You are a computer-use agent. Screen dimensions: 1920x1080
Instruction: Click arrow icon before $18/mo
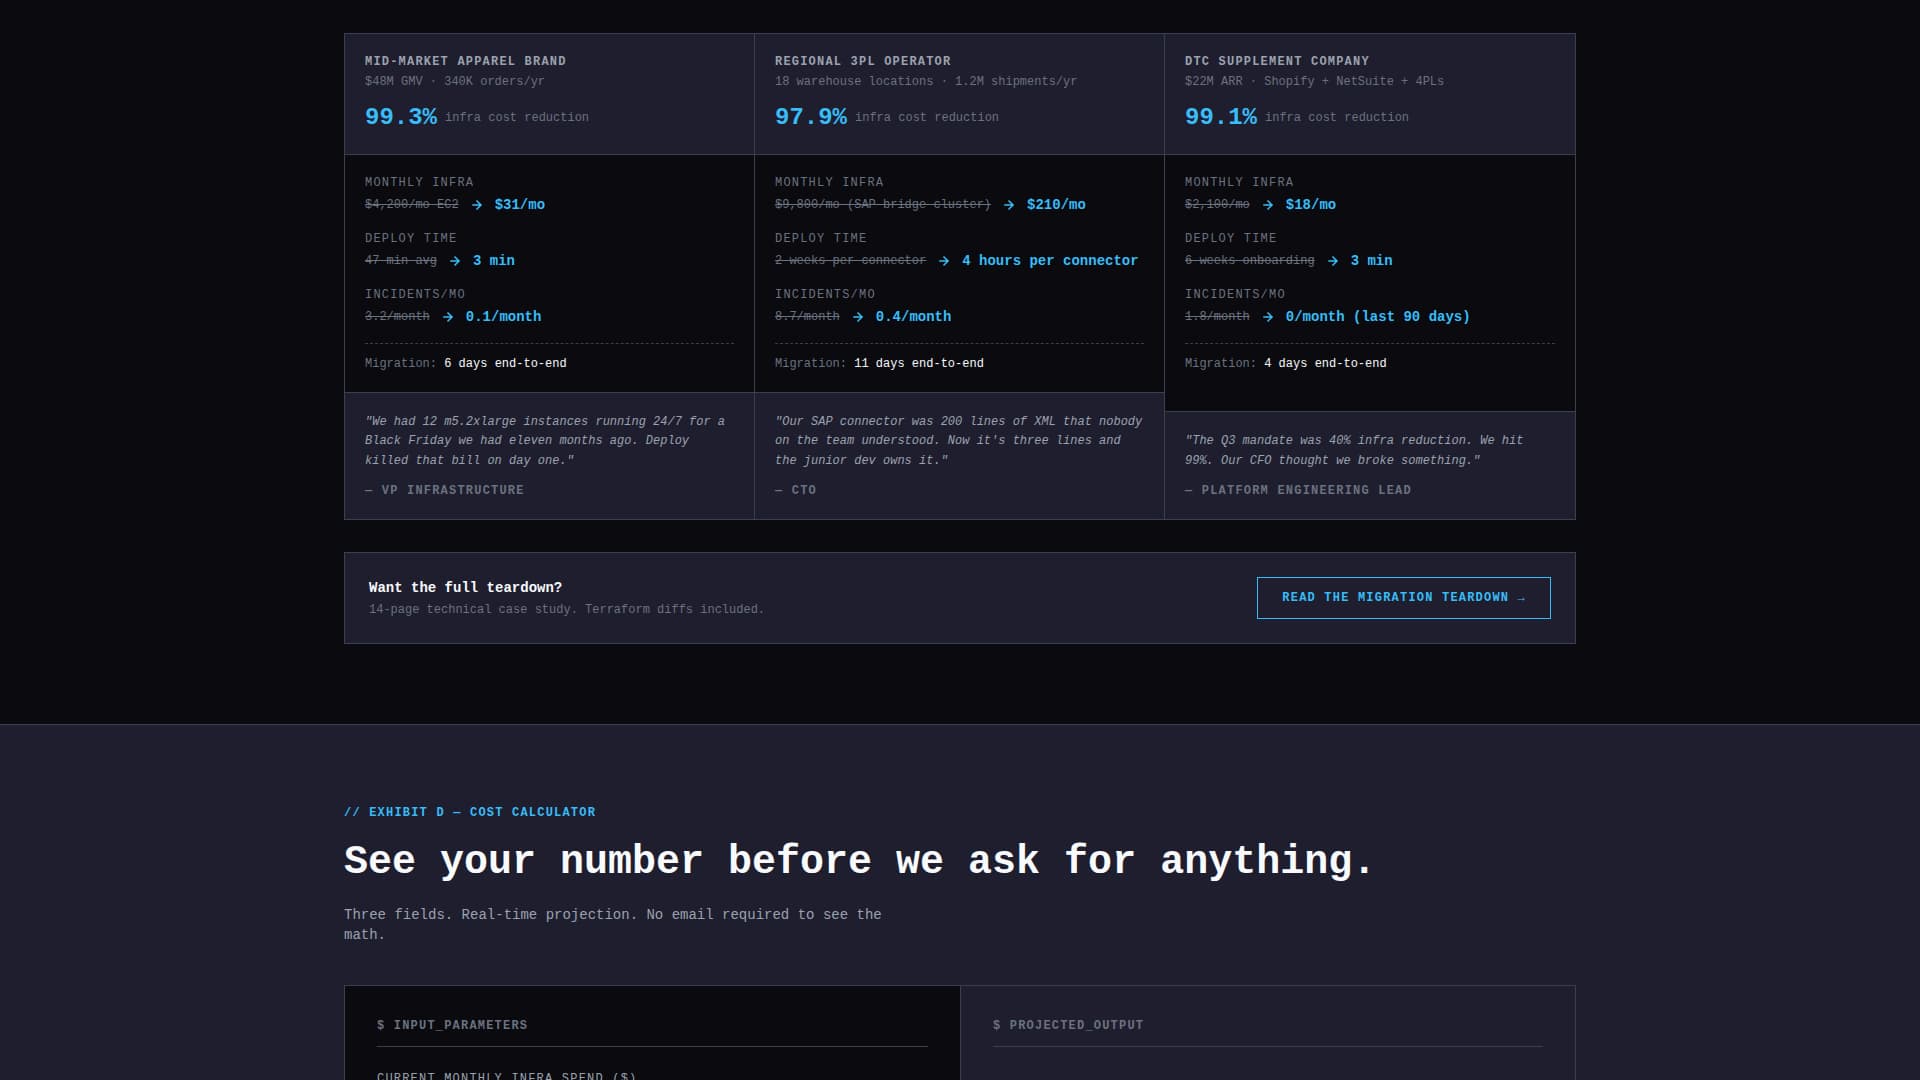1268,205
